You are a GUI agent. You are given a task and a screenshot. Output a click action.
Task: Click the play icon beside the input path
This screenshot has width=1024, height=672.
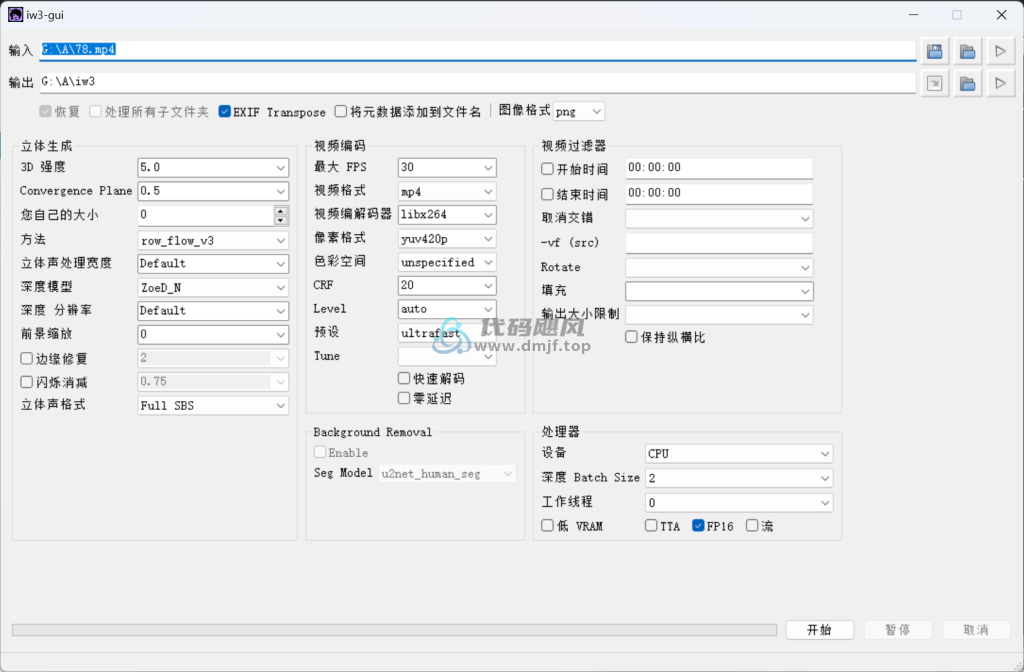1000,52
